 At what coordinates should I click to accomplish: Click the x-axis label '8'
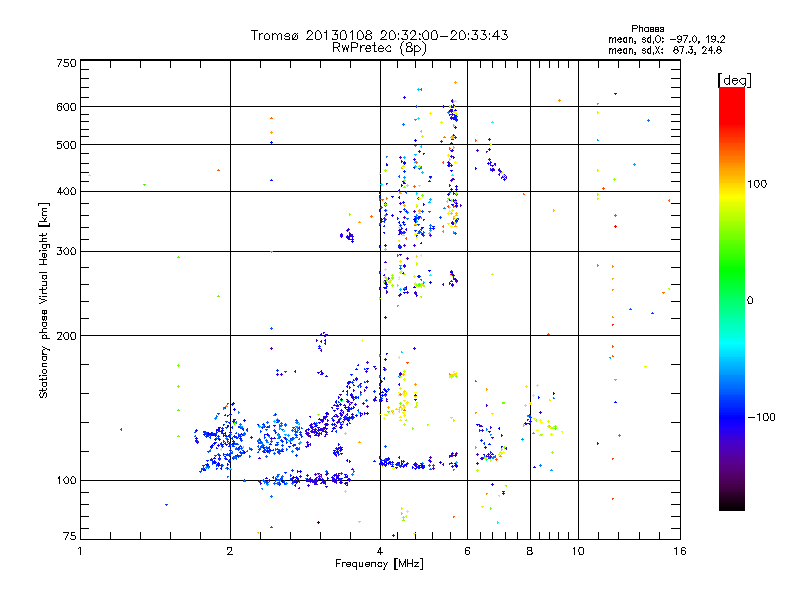click(530, 551)
